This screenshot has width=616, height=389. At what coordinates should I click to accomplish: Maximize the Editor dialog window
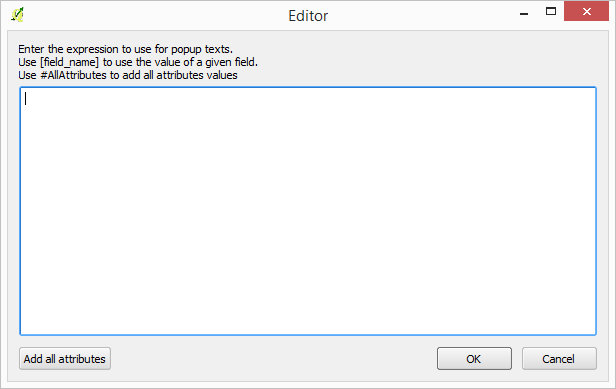click(x=551, y=11)
